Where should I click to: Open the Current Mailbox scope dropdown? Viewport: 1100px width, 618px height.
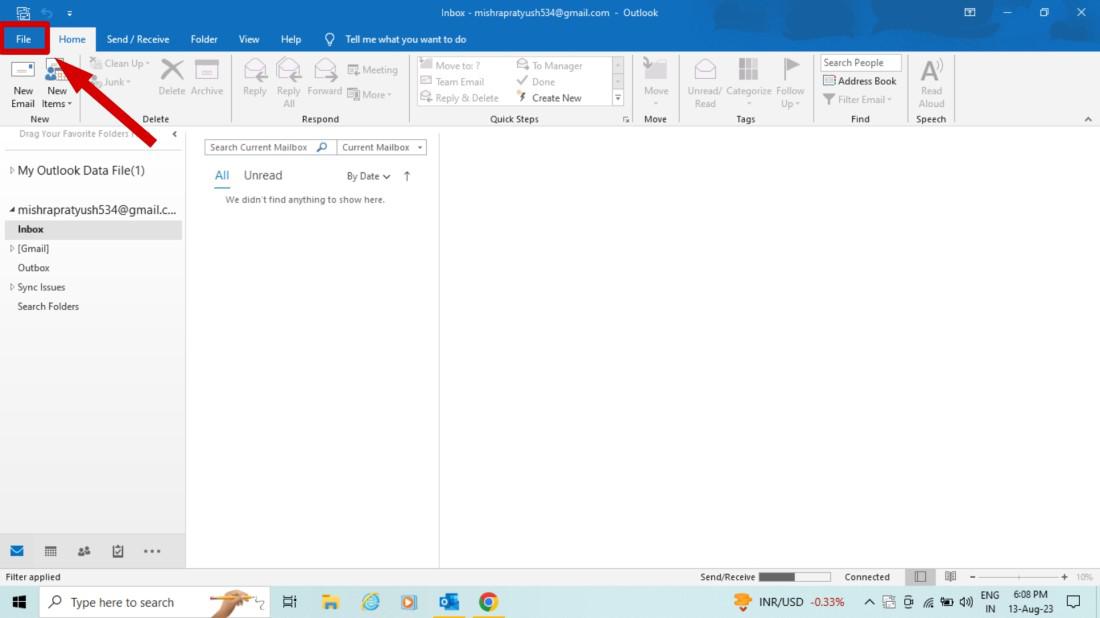coord(382,147)
